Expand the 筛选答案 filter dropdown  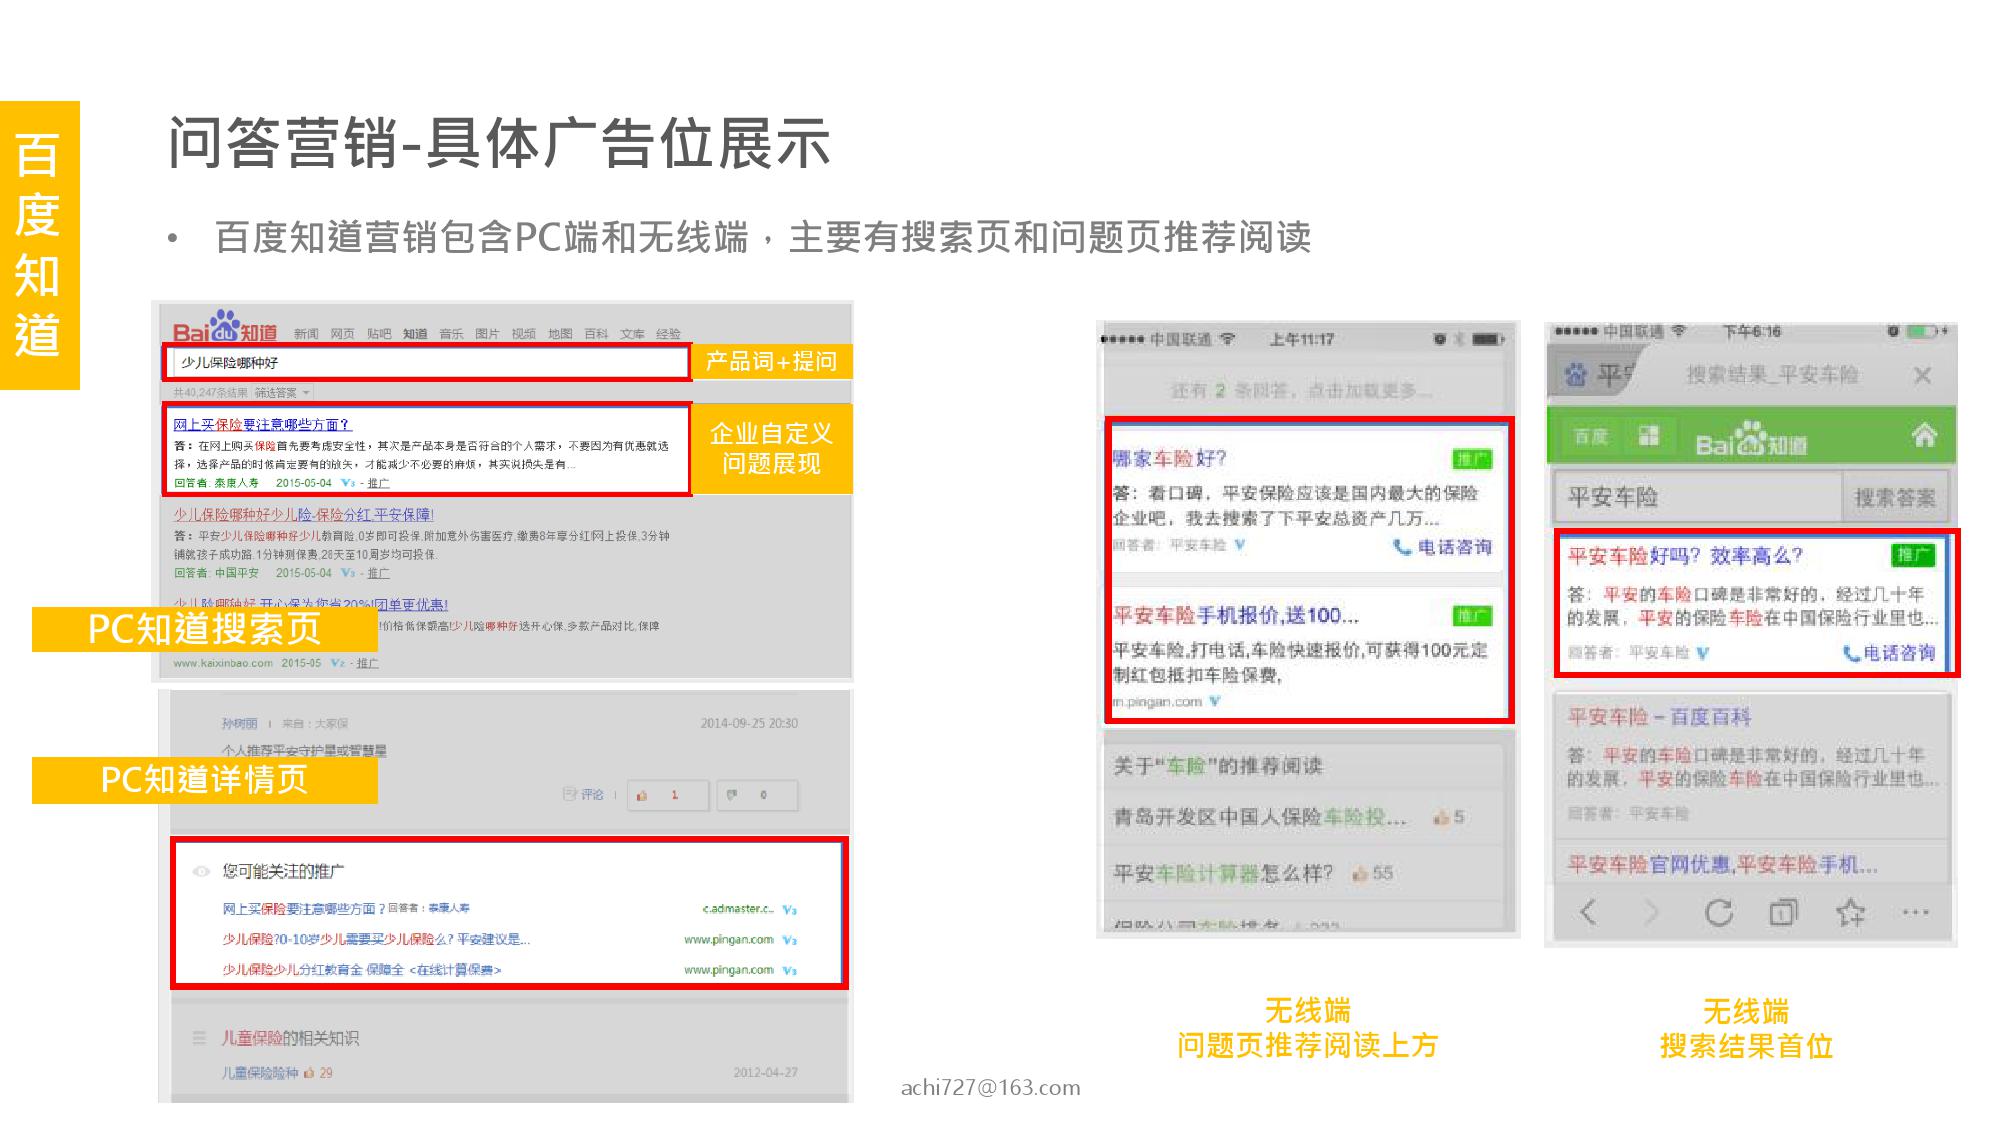pos(282,392)
